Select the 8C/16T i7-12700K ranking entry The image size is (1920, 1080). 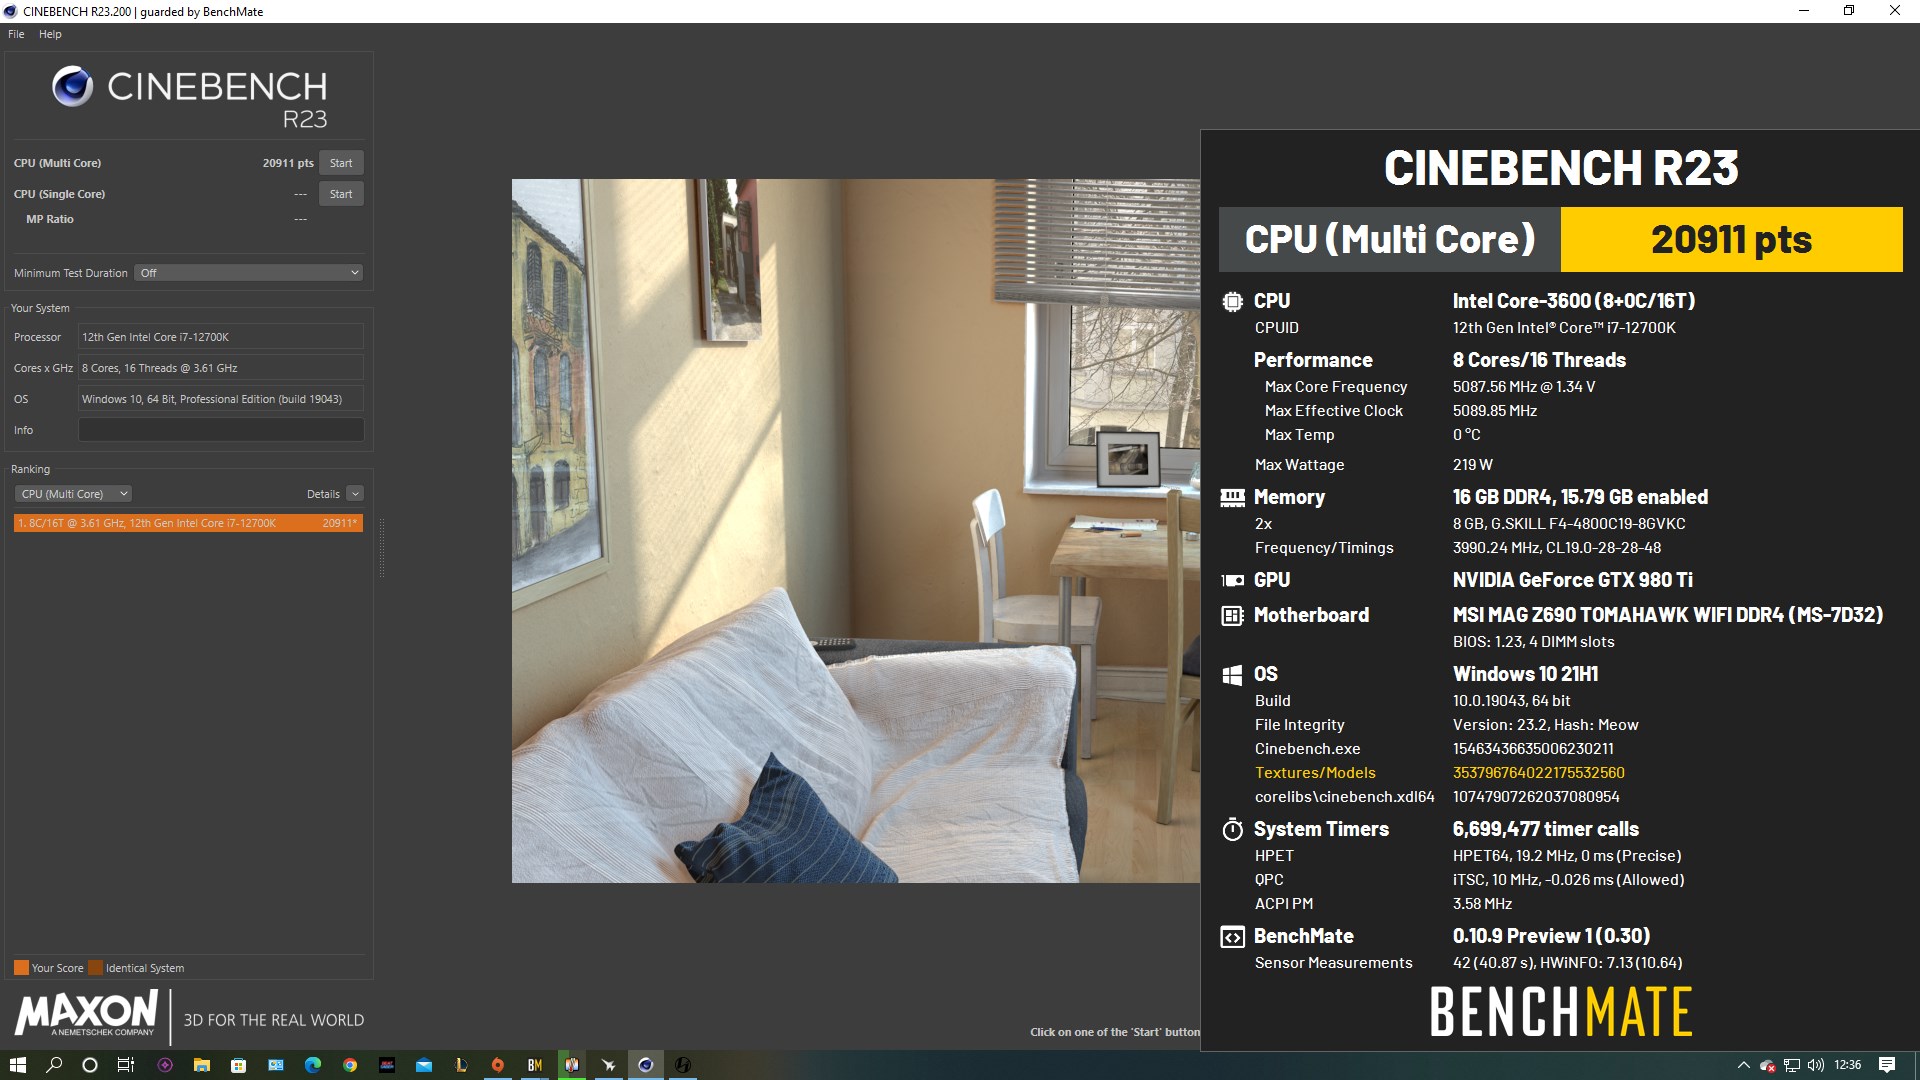pos(188,523)
